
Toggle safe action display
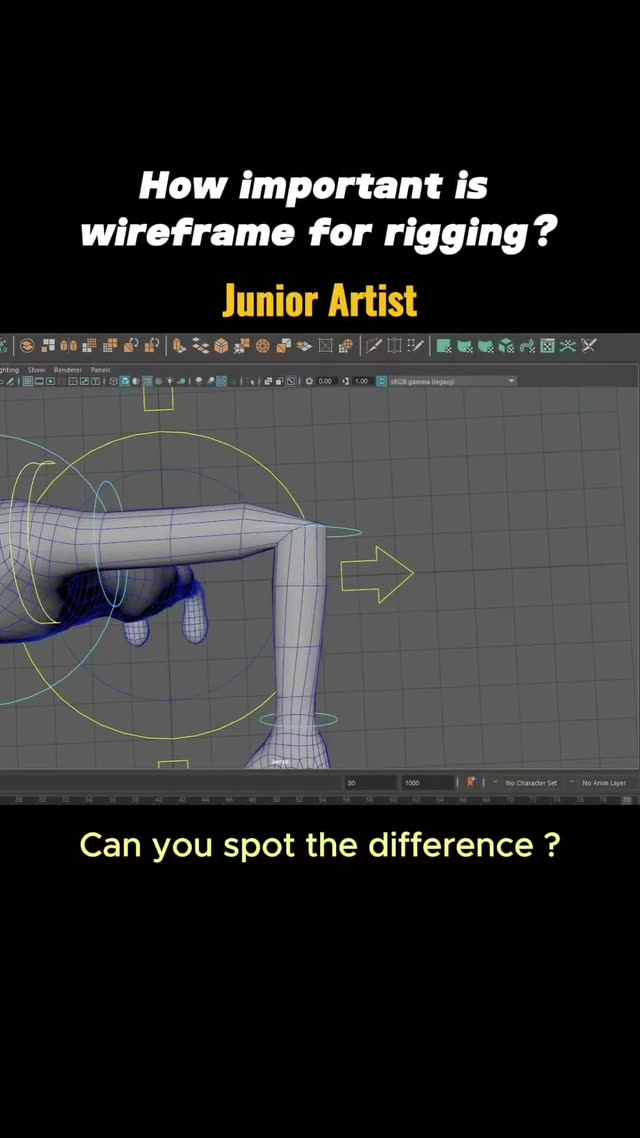click(84, 381)
